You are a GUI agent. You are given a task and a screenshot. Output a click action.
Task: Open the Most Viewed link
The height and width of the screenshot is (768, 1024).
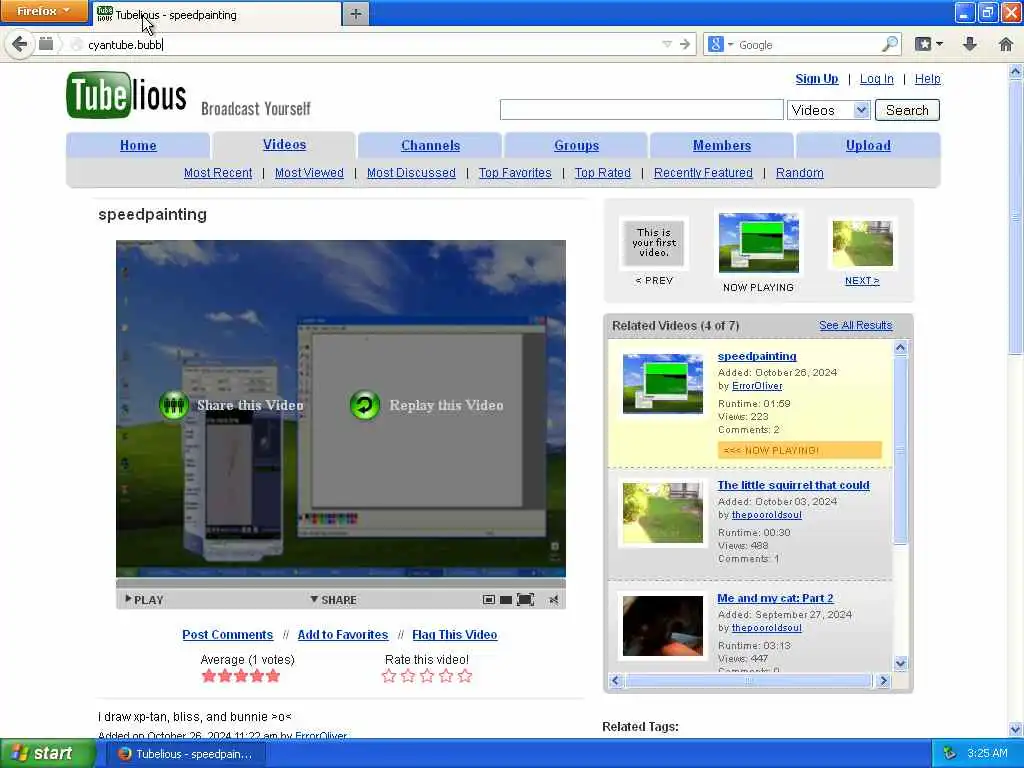click(309, 173)
